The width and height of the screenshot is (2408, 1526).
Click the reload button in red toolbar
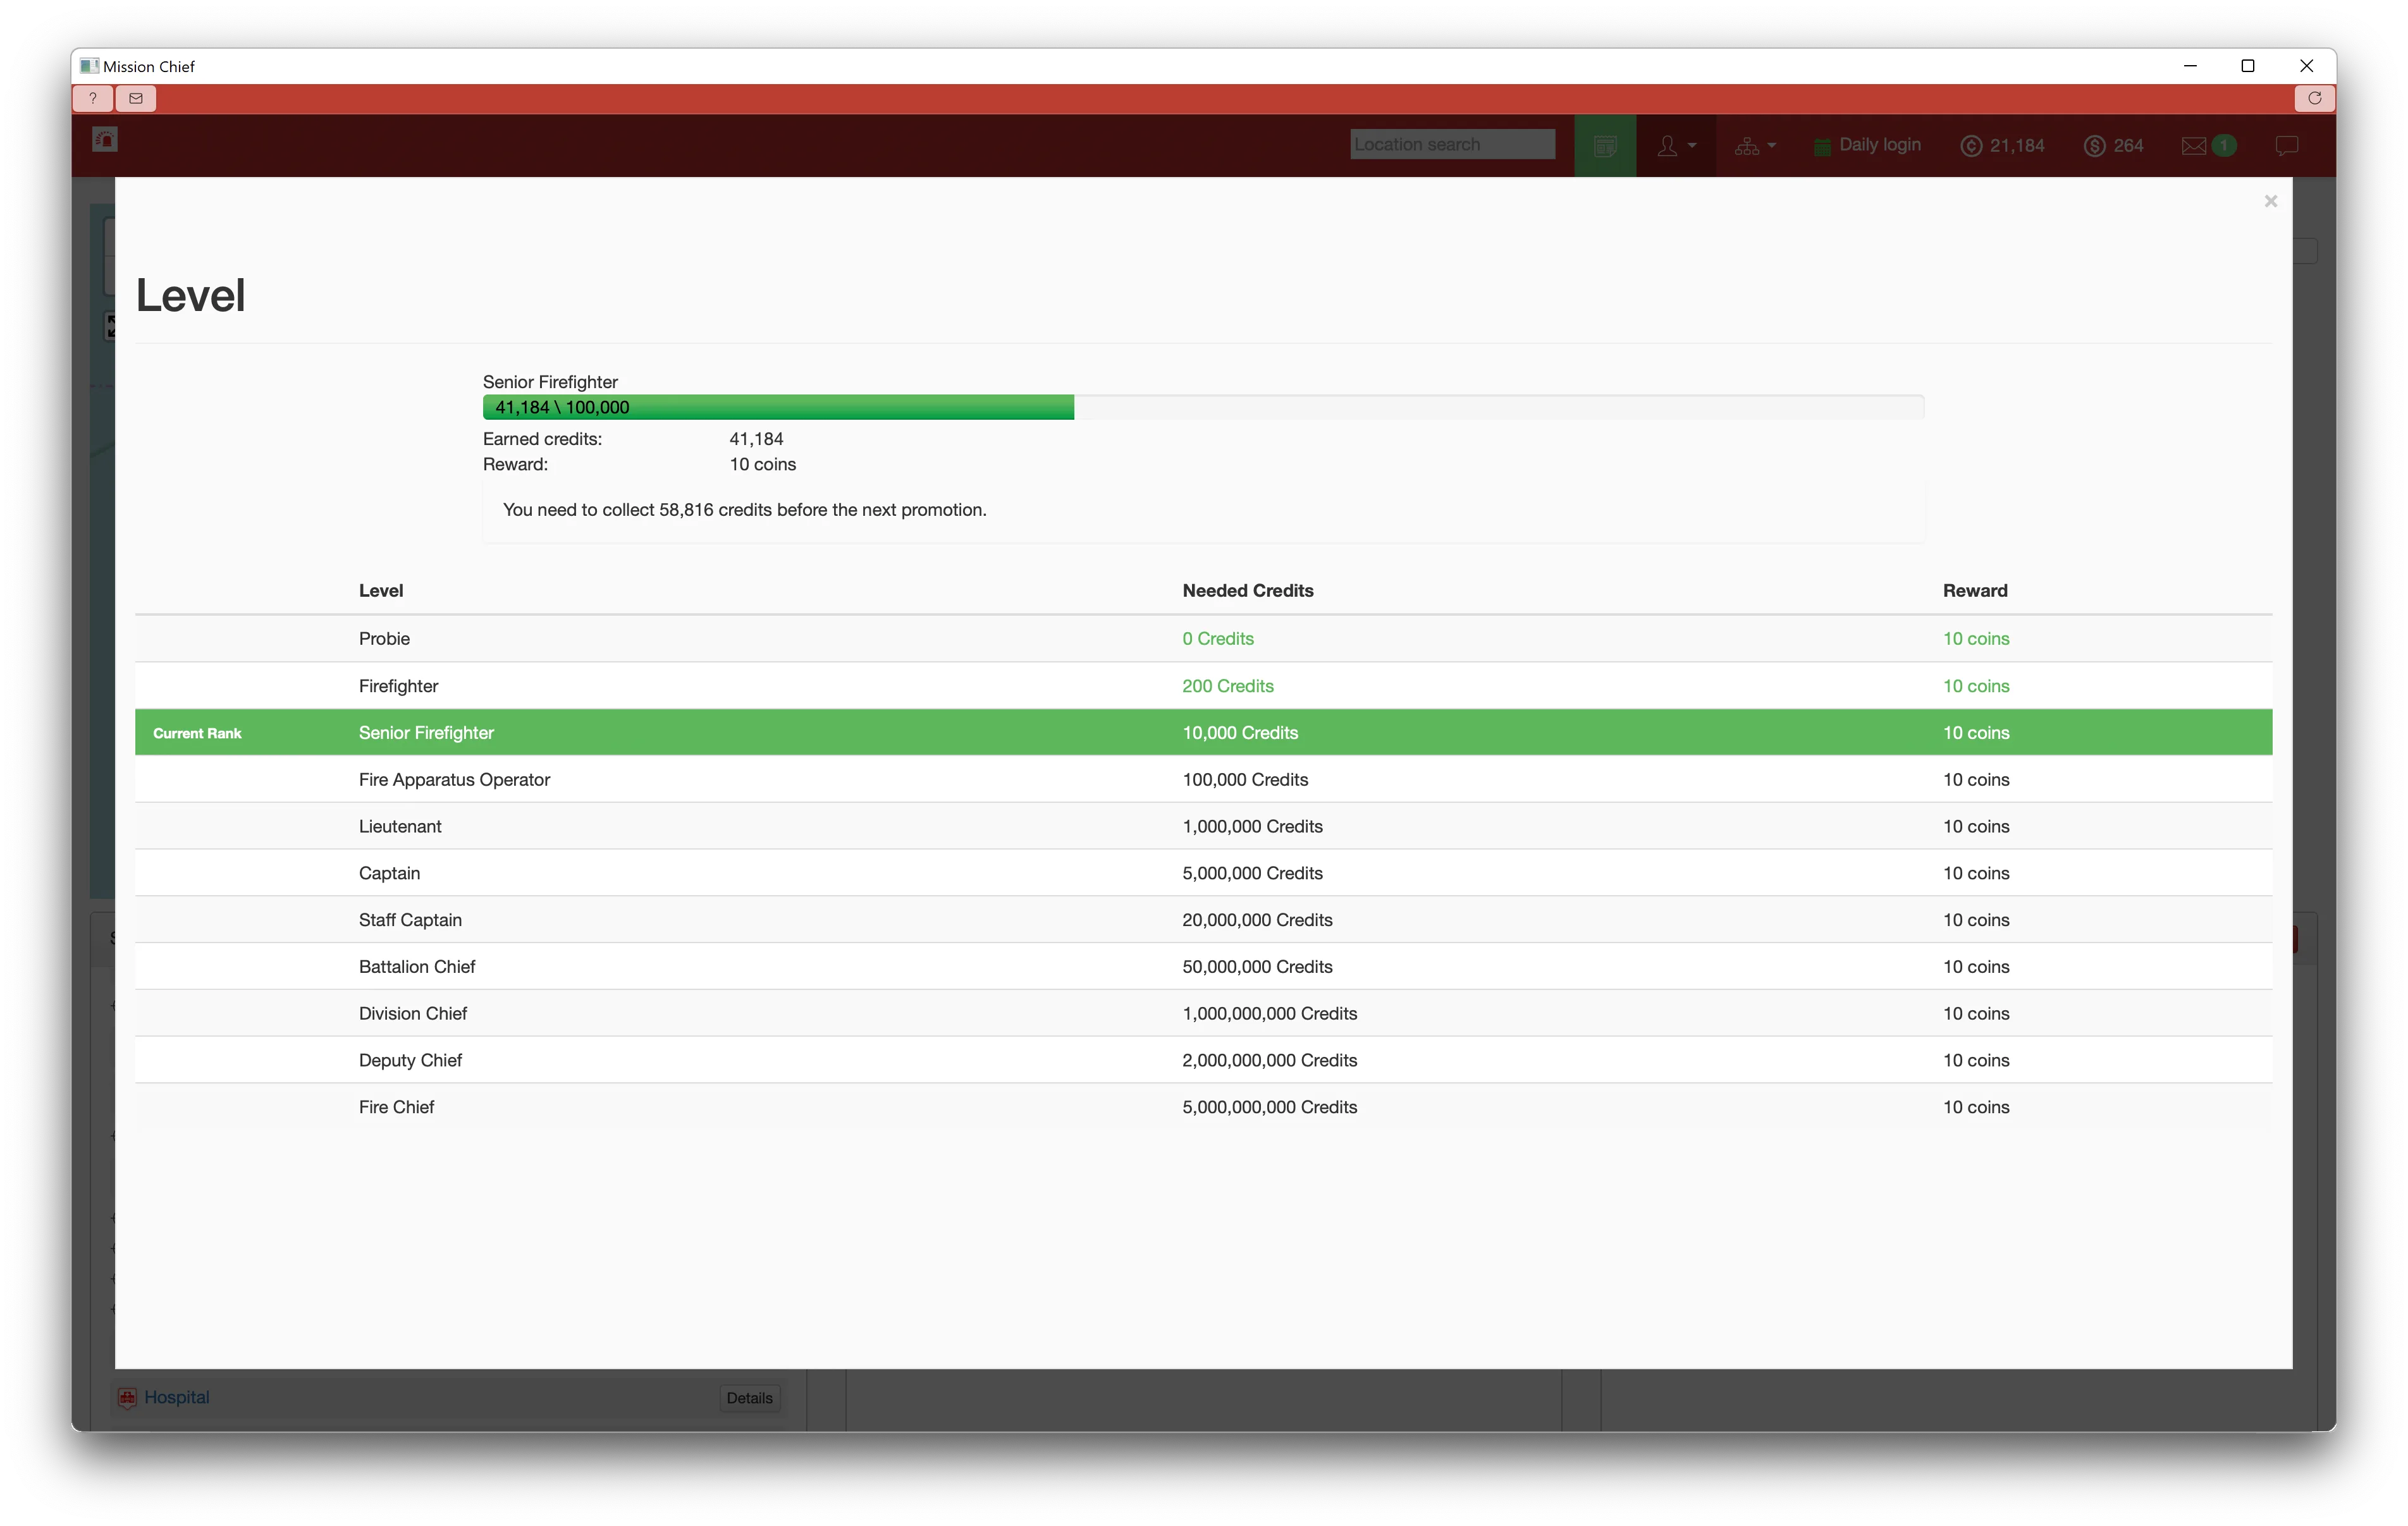click(2314, 98)
